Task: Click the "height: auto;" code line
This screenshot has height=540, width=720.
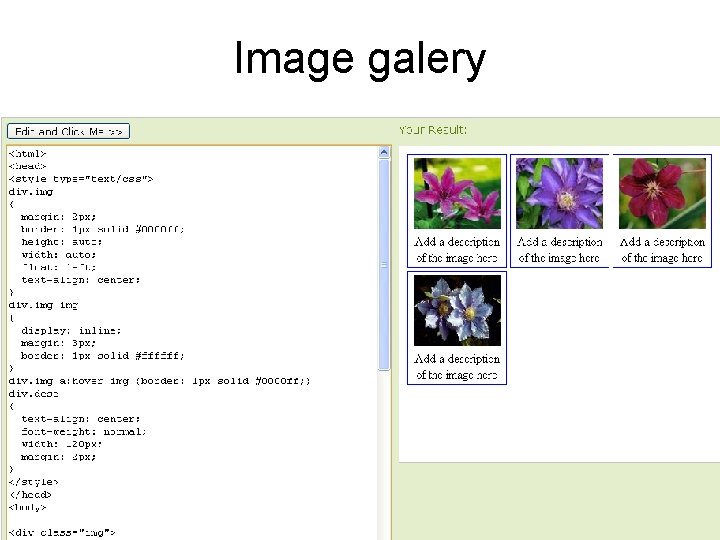Action: point(62,242)
